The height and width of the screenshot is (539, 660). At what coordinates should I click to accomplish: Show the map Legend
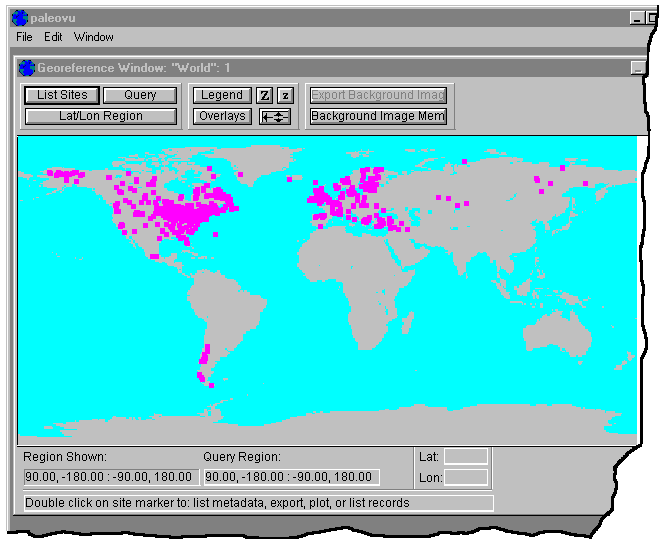221,95
